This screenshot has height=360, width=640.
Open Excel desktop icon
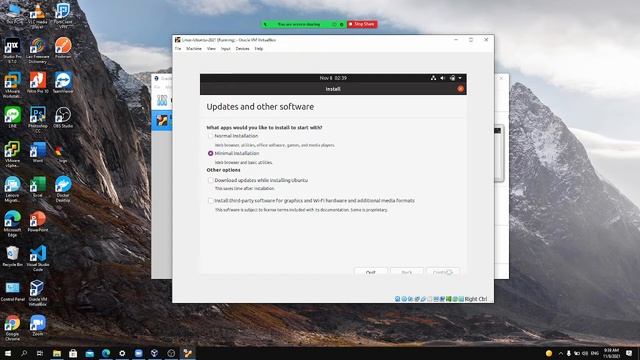tap(38, 187)
